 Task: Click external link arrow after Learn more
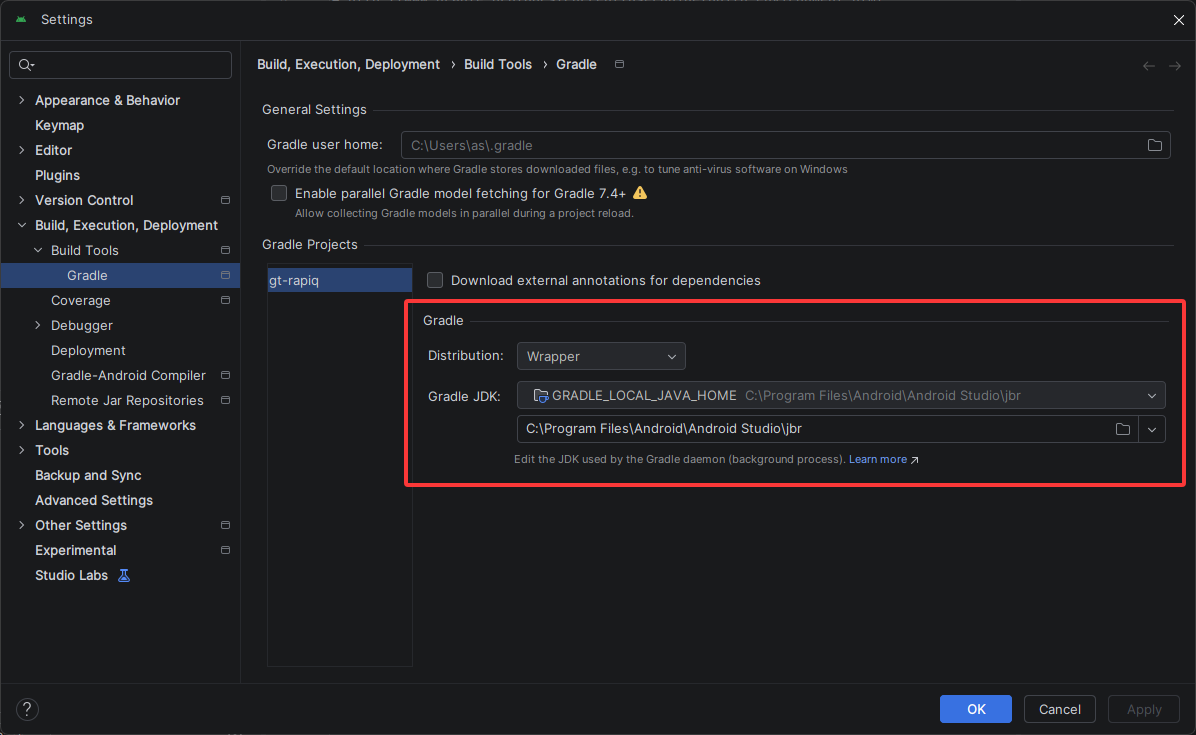[x=915, y=460]
